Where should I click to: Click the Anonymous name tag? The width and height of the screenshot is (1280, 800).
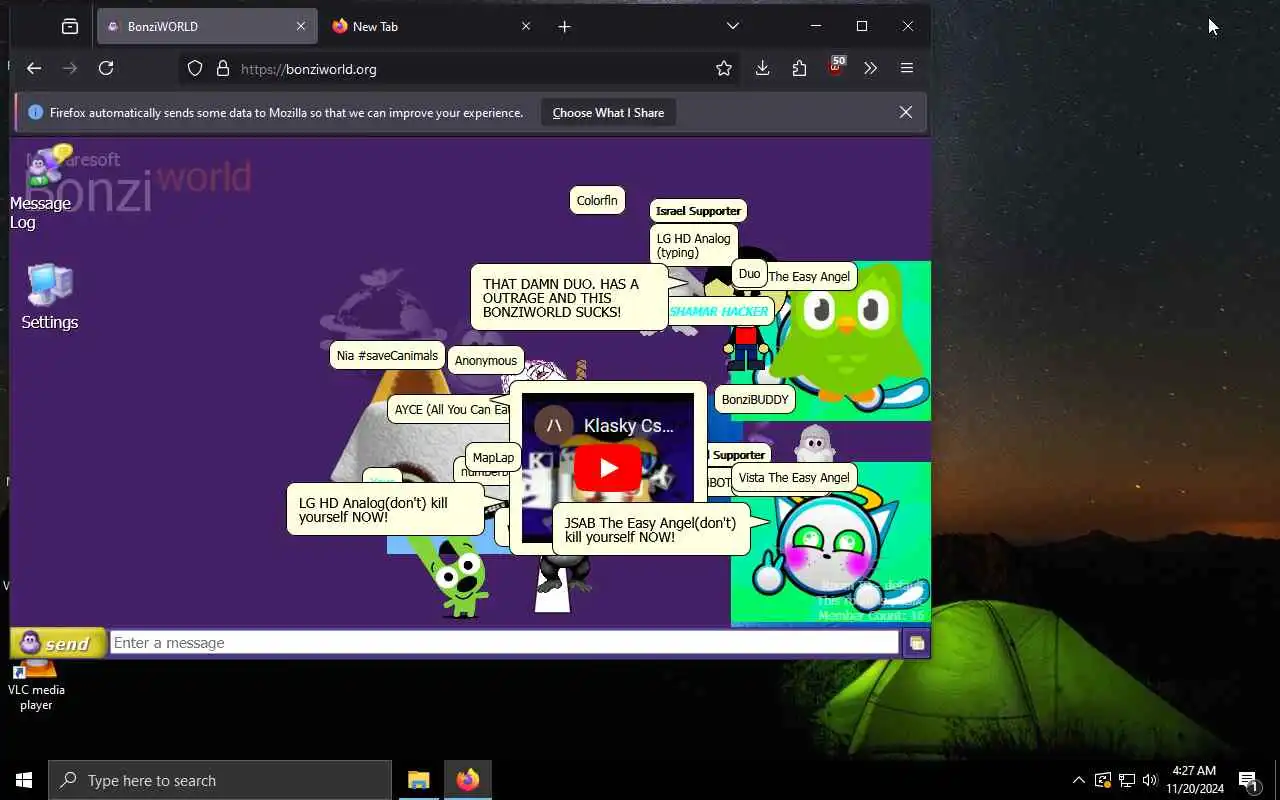coord(486,360)
